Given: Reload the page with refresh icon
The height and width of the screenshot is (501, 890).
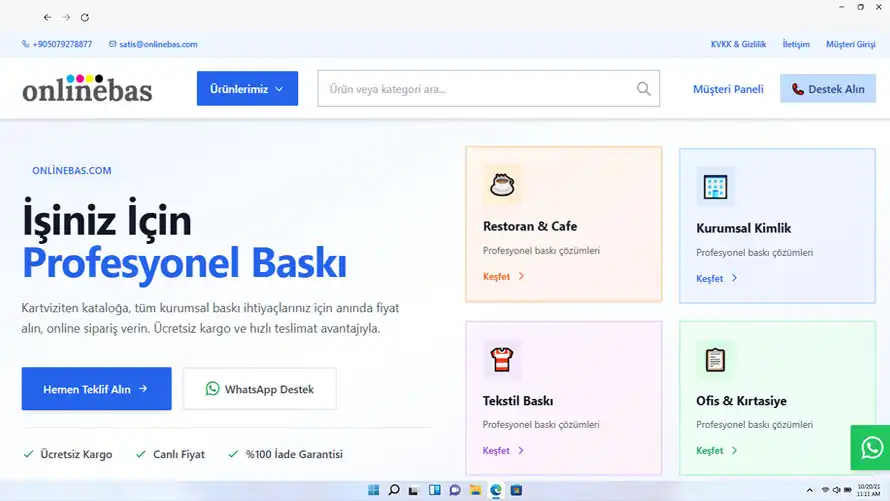Looking at the screenshot, I should [85, 18].
